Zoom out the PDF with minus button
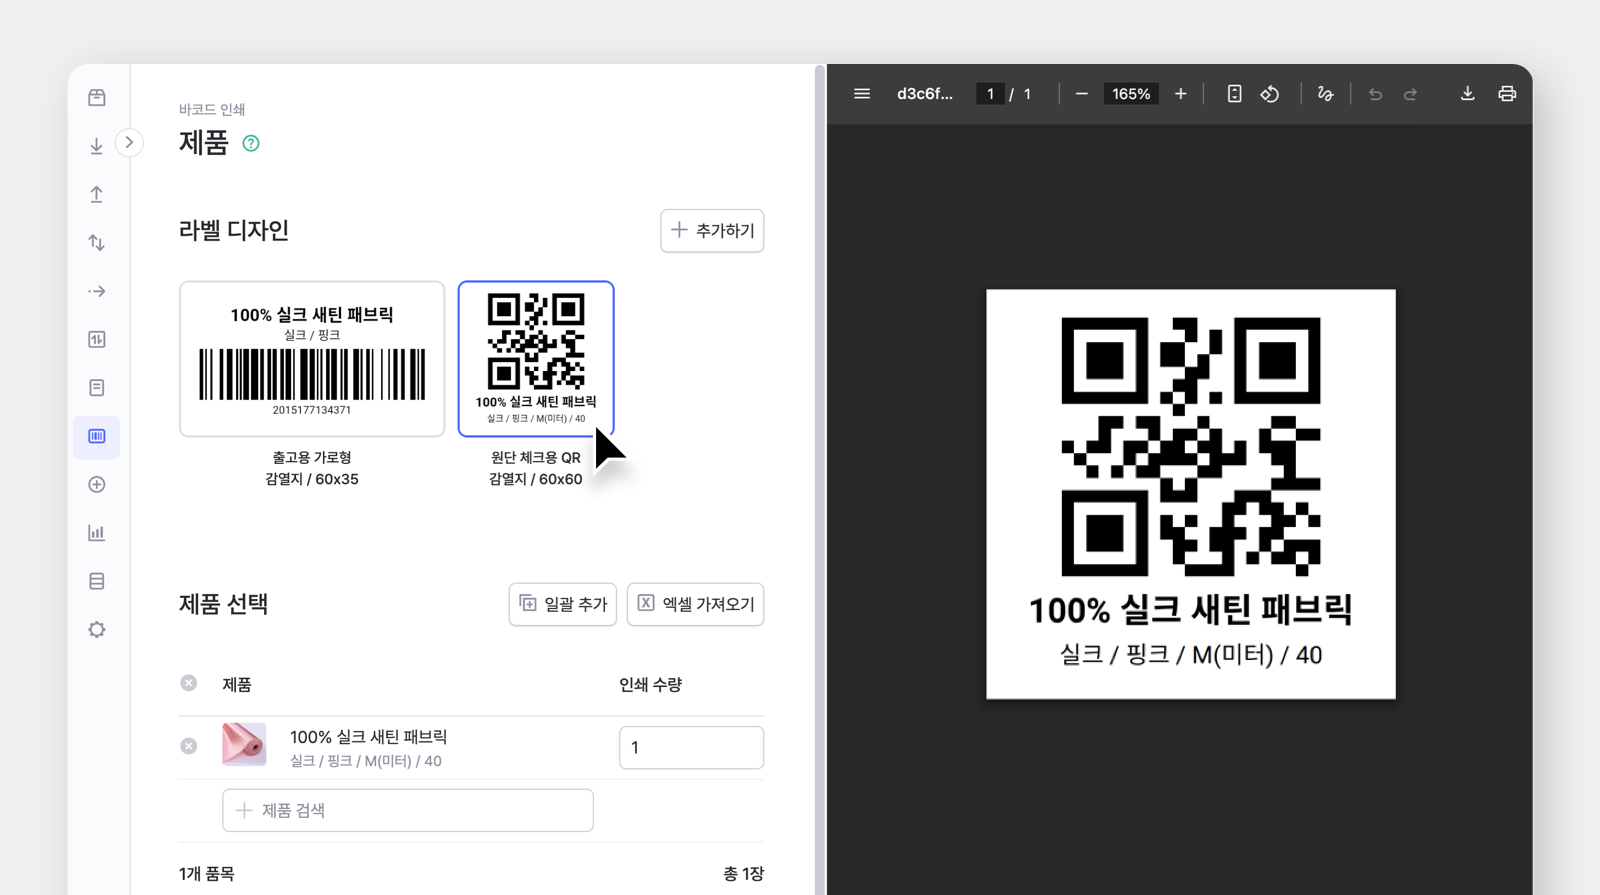This screenshot has width=1600, height=895. 1081,94
